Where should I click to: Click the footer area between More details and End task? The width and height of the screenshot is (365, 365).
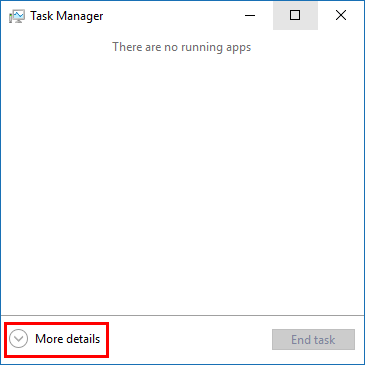tap(190, 340)
